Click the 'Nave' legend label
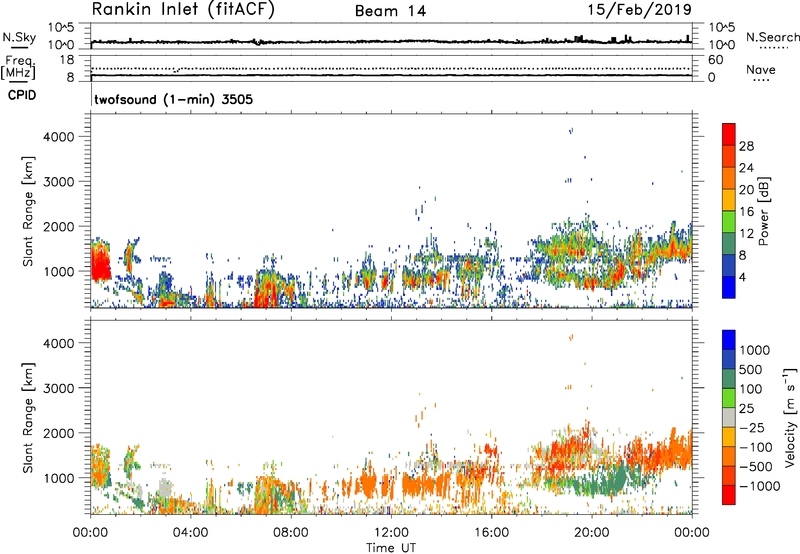 click(x=761, y=69)
